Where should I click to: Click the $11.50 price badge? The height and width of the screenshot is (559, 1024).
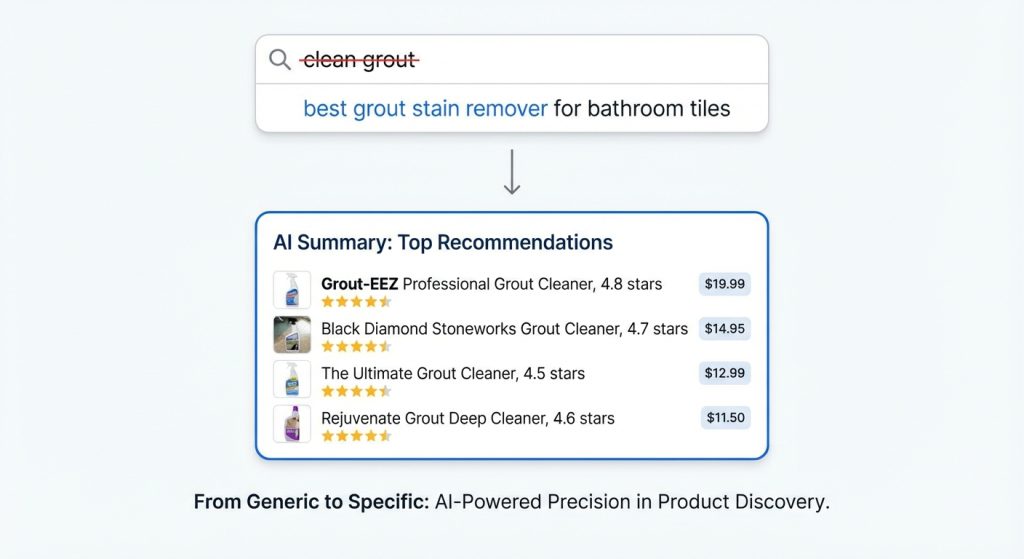click(724, 418)
